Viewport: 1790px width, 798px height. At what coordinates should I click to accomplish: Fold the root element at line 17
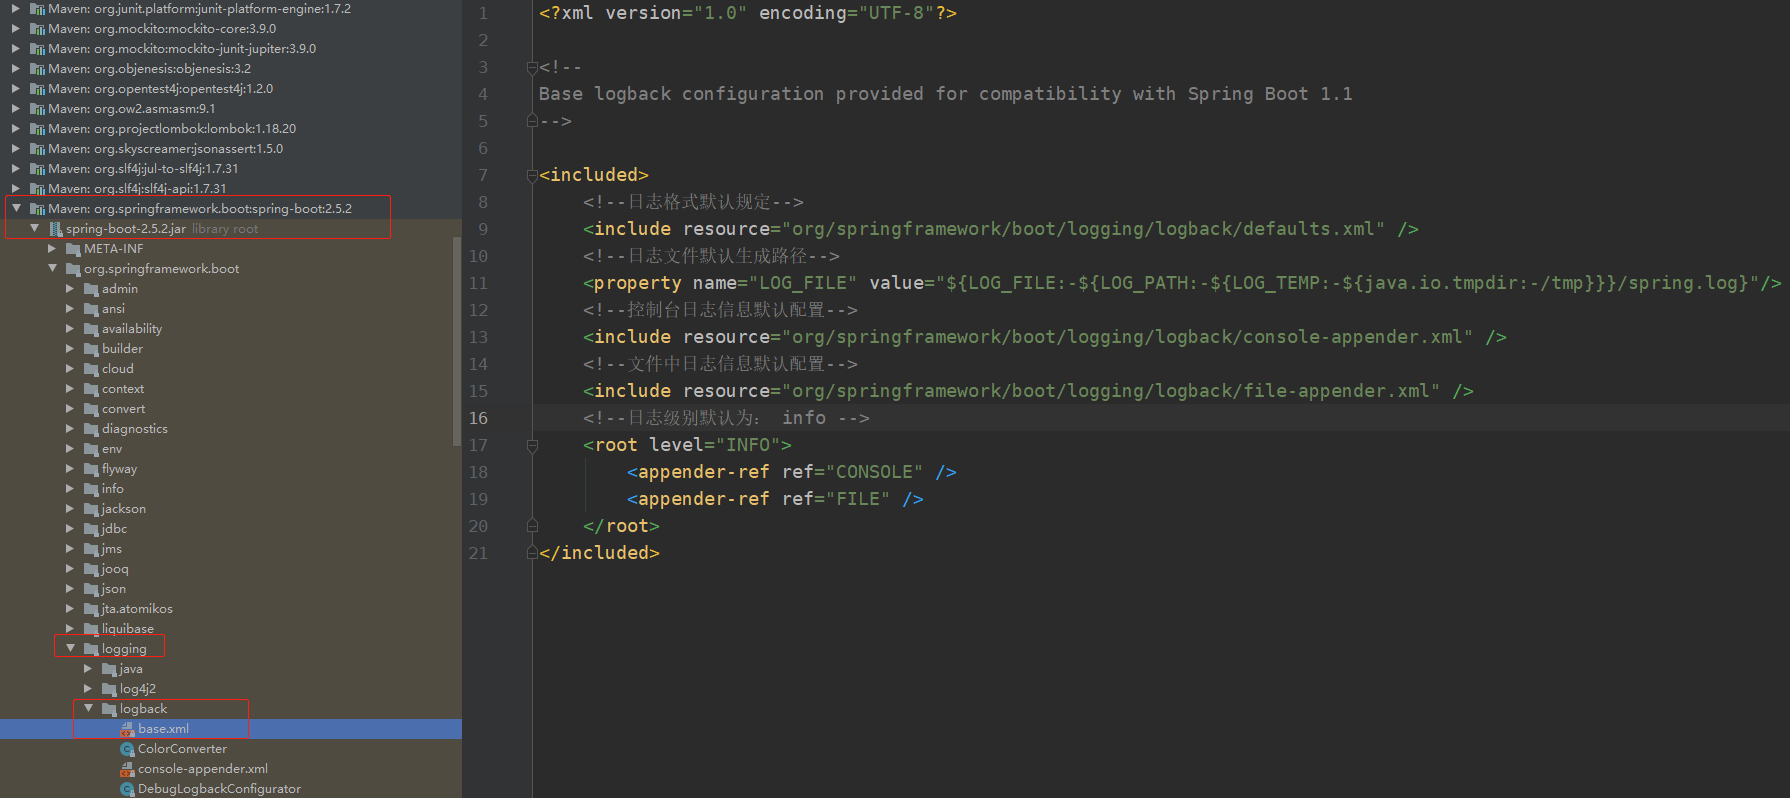point(532,445)
